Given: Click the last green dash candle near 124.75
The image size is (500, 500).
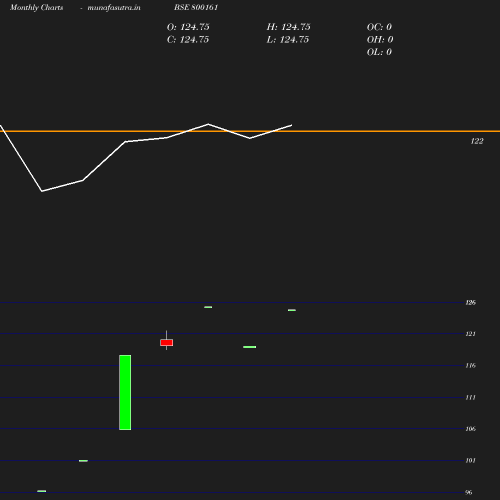Looking at the screenshot, I should point(292,310).
